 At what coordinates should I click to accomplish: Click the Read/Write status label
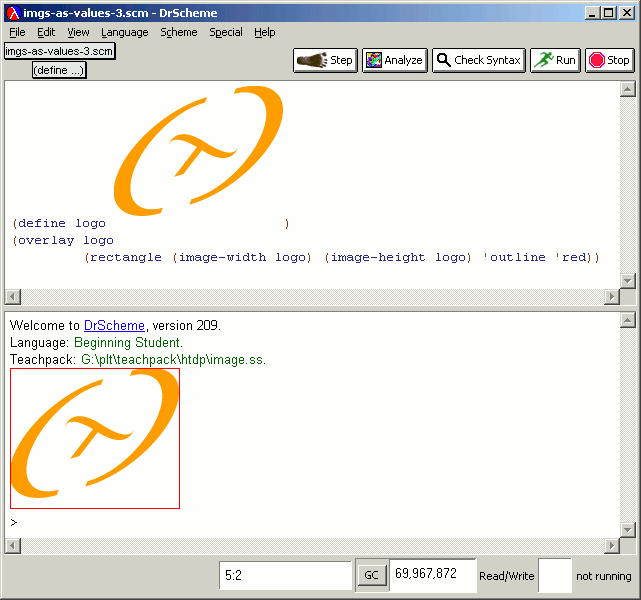click(x=507, y=576)
